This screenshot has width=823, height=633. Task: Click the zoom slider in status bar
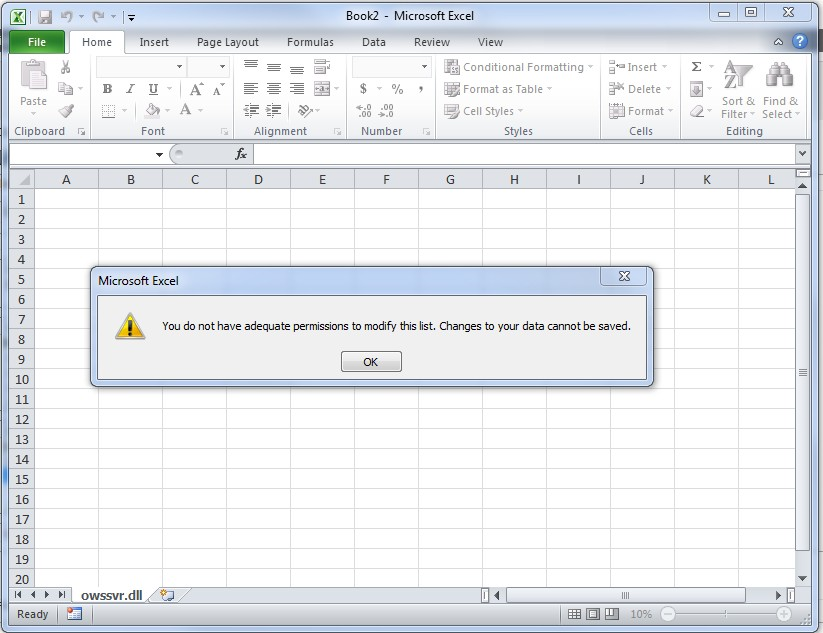click(725, 614)
